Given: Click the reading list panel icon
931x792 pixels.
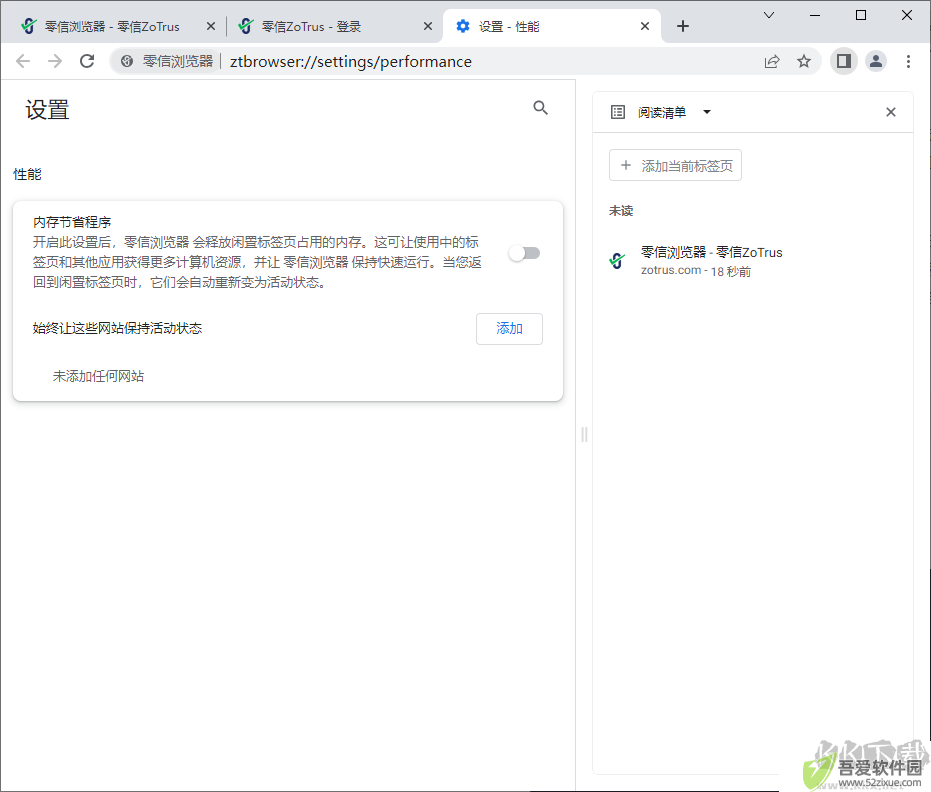Looking at the screenshot, I should 618,112.
